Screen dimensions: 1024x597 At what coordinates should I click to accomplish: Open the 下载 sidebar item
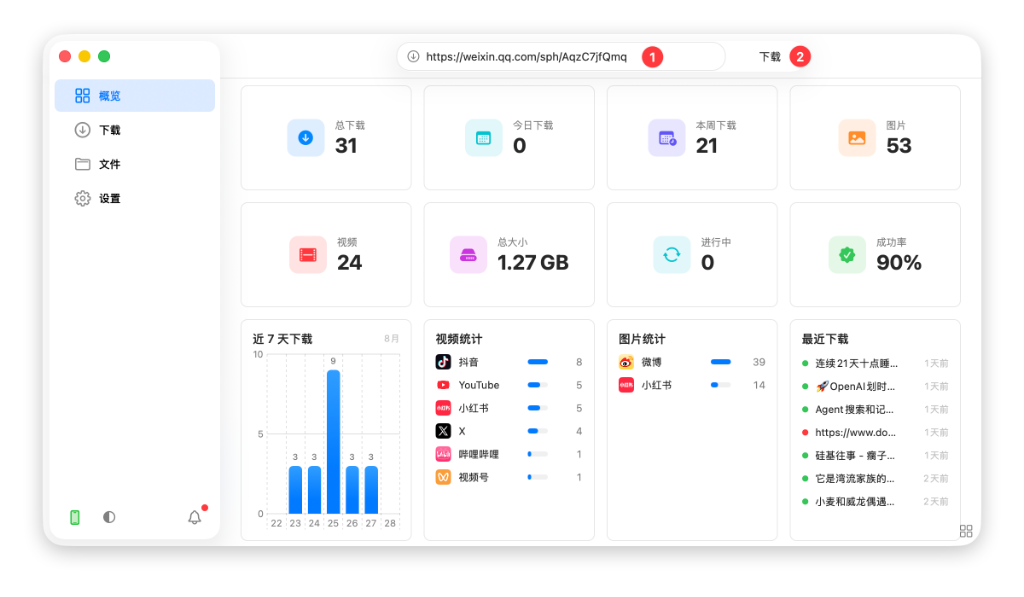(135, 130)
